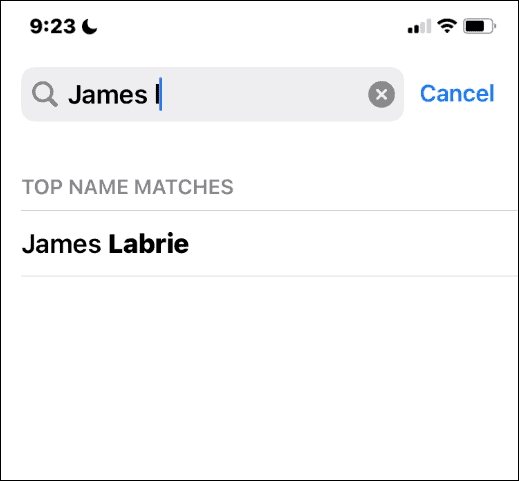519x481 pixels.
Task: Tap the magnifying glass search icon
Action: (45, 94)
